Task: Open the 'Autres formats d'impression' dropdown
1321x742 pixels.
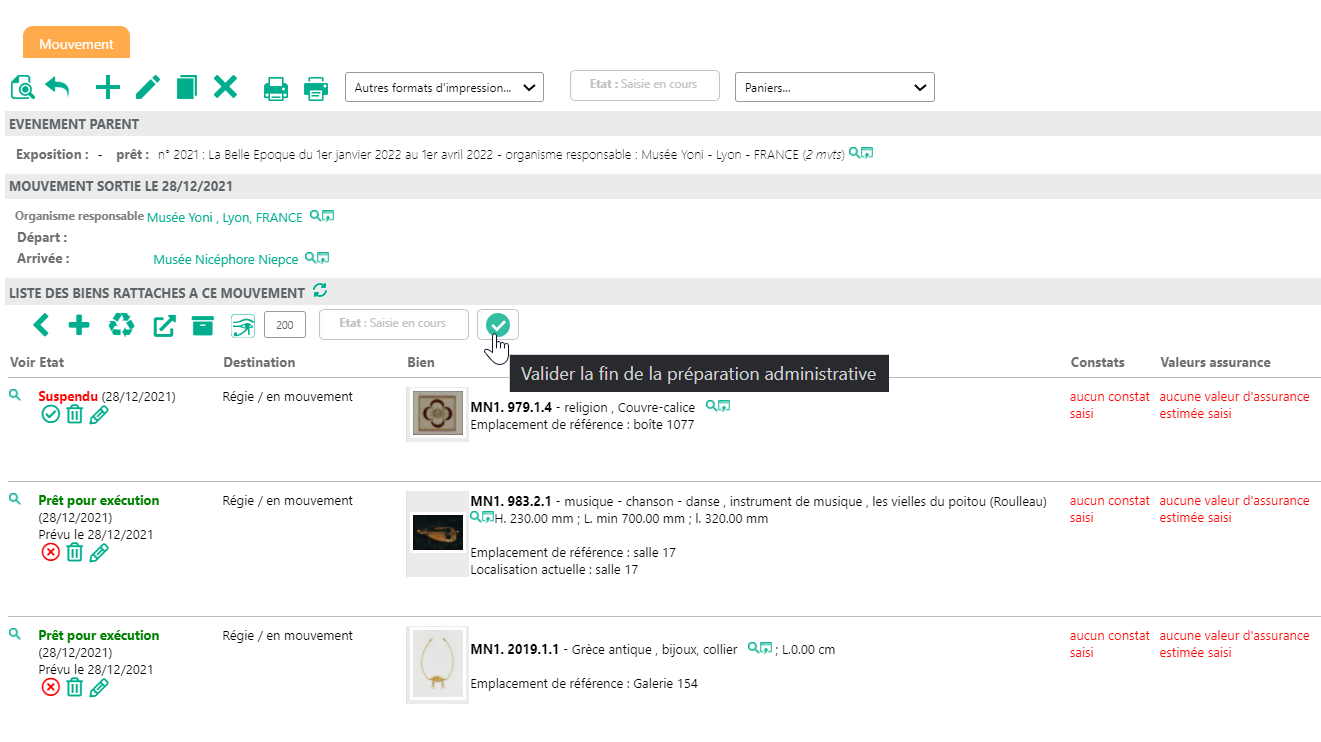Action: click(444, 87)
